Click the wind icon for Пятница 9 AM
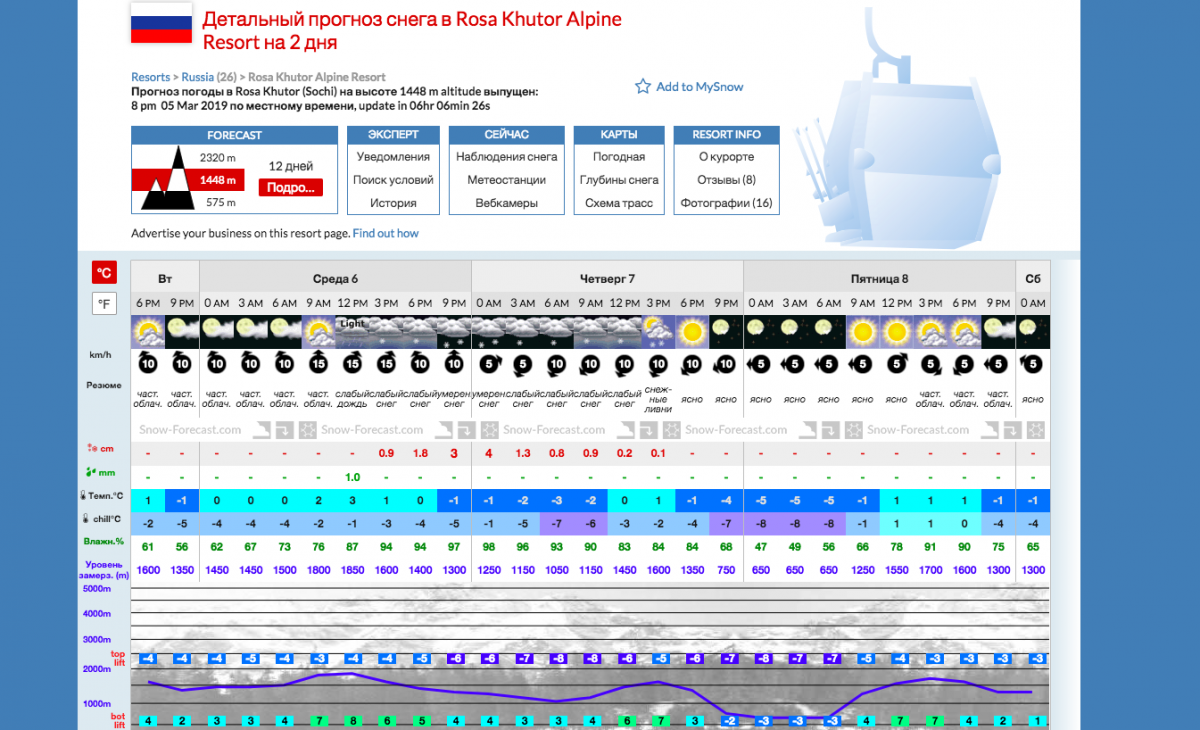This screenshot has width=1200, height=730. click(862, 363)
